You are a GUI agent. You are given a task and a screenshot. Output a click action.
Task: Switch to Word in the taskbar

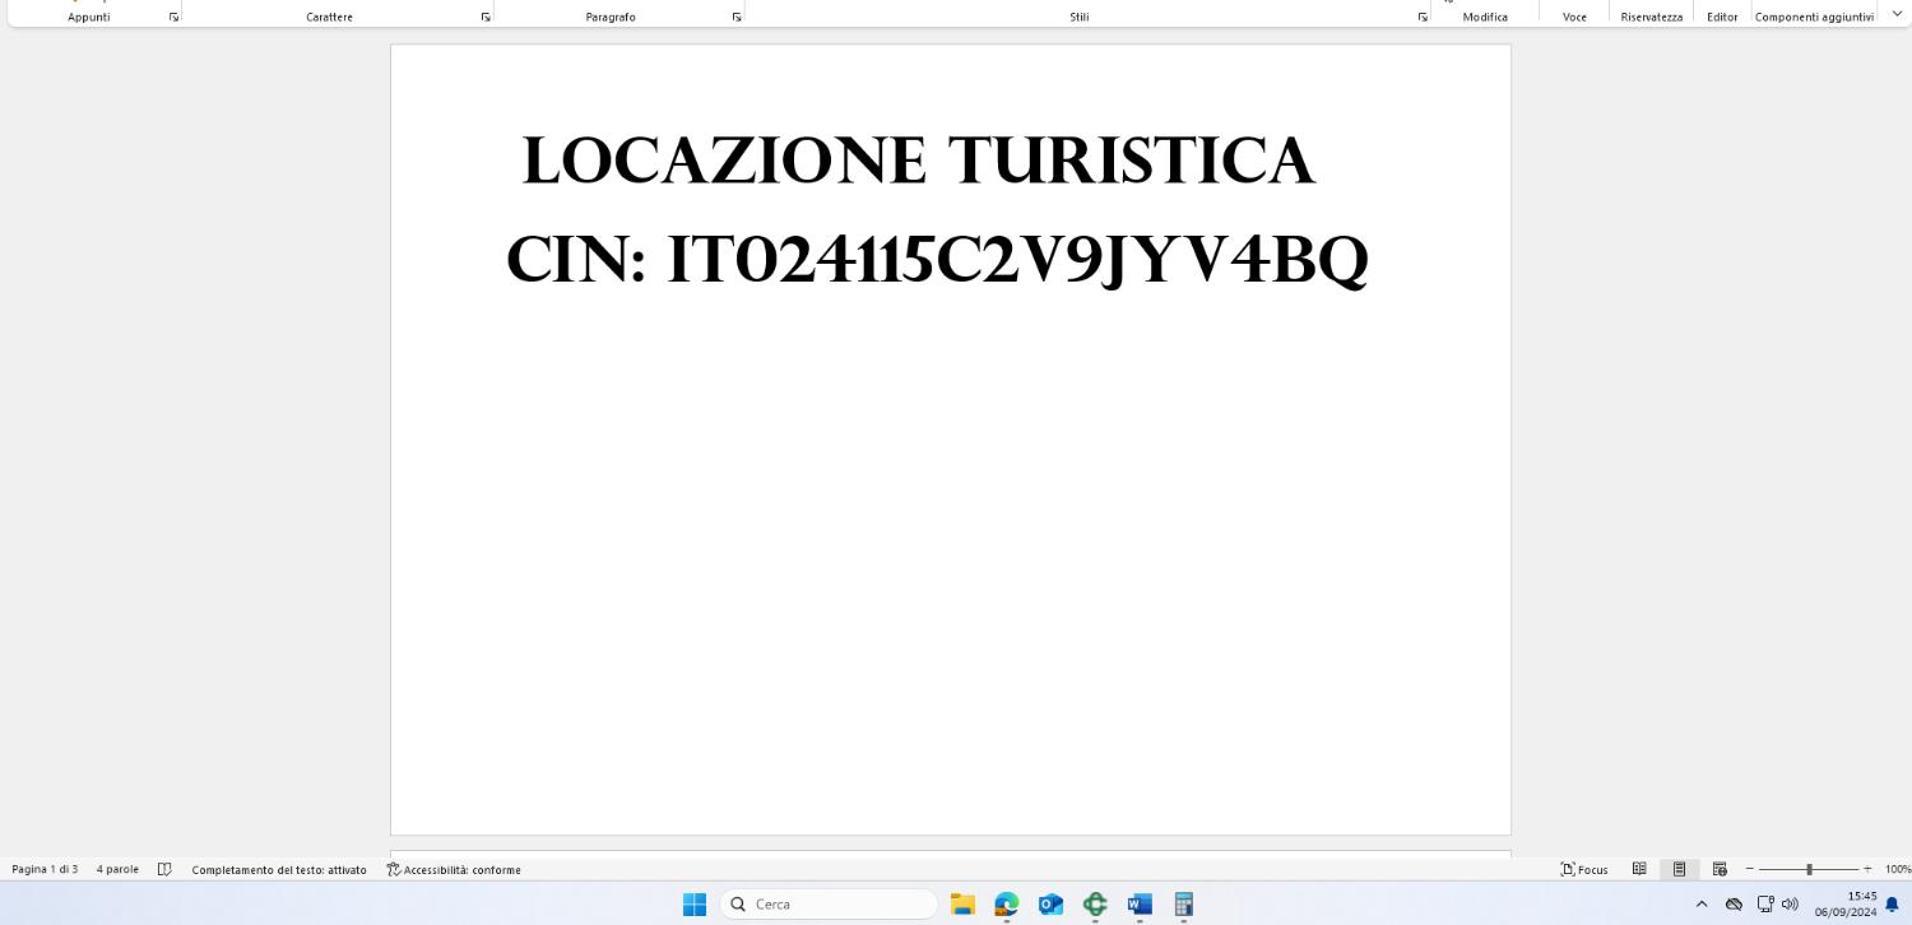pos(1139,904)
